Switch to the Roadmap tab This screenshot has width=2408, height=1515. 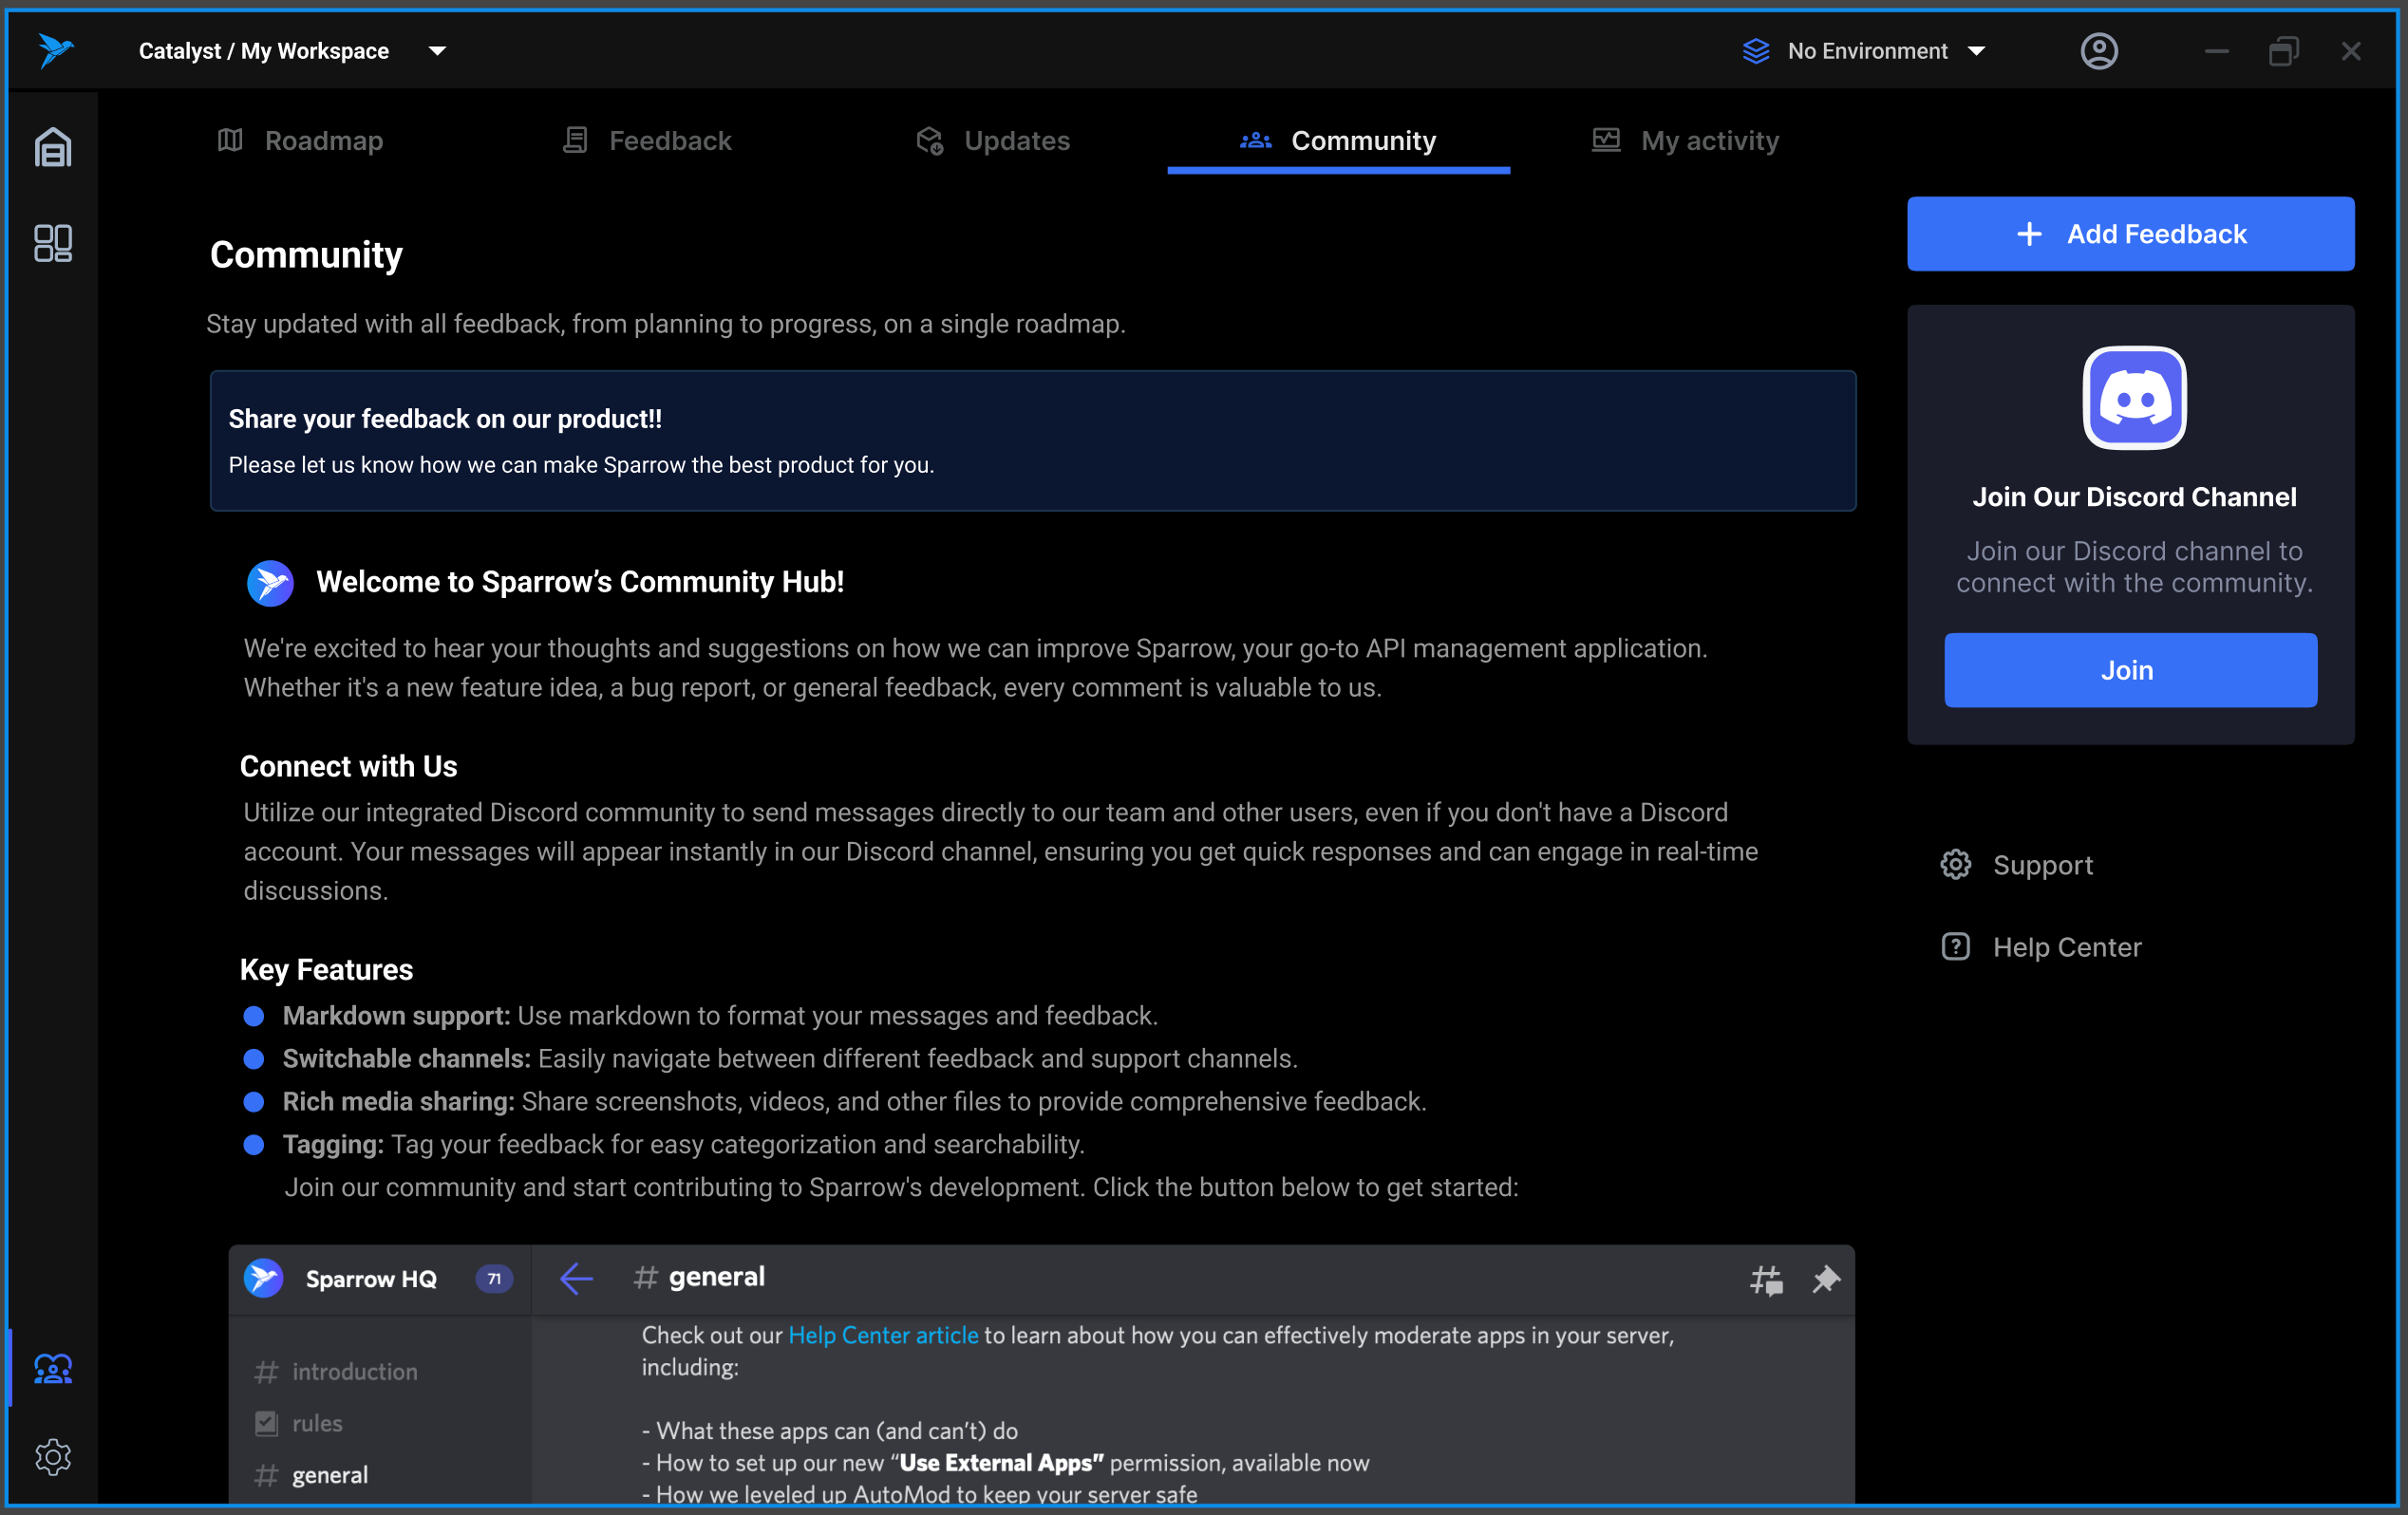(x=300, y=141)
